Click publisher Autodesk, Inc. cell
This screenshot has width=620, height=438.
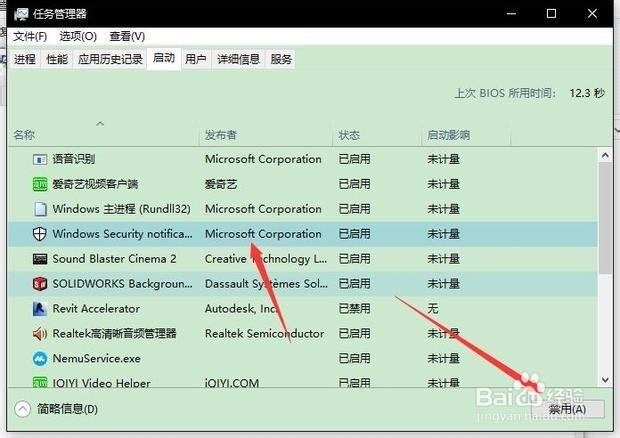tap(241, 309)
